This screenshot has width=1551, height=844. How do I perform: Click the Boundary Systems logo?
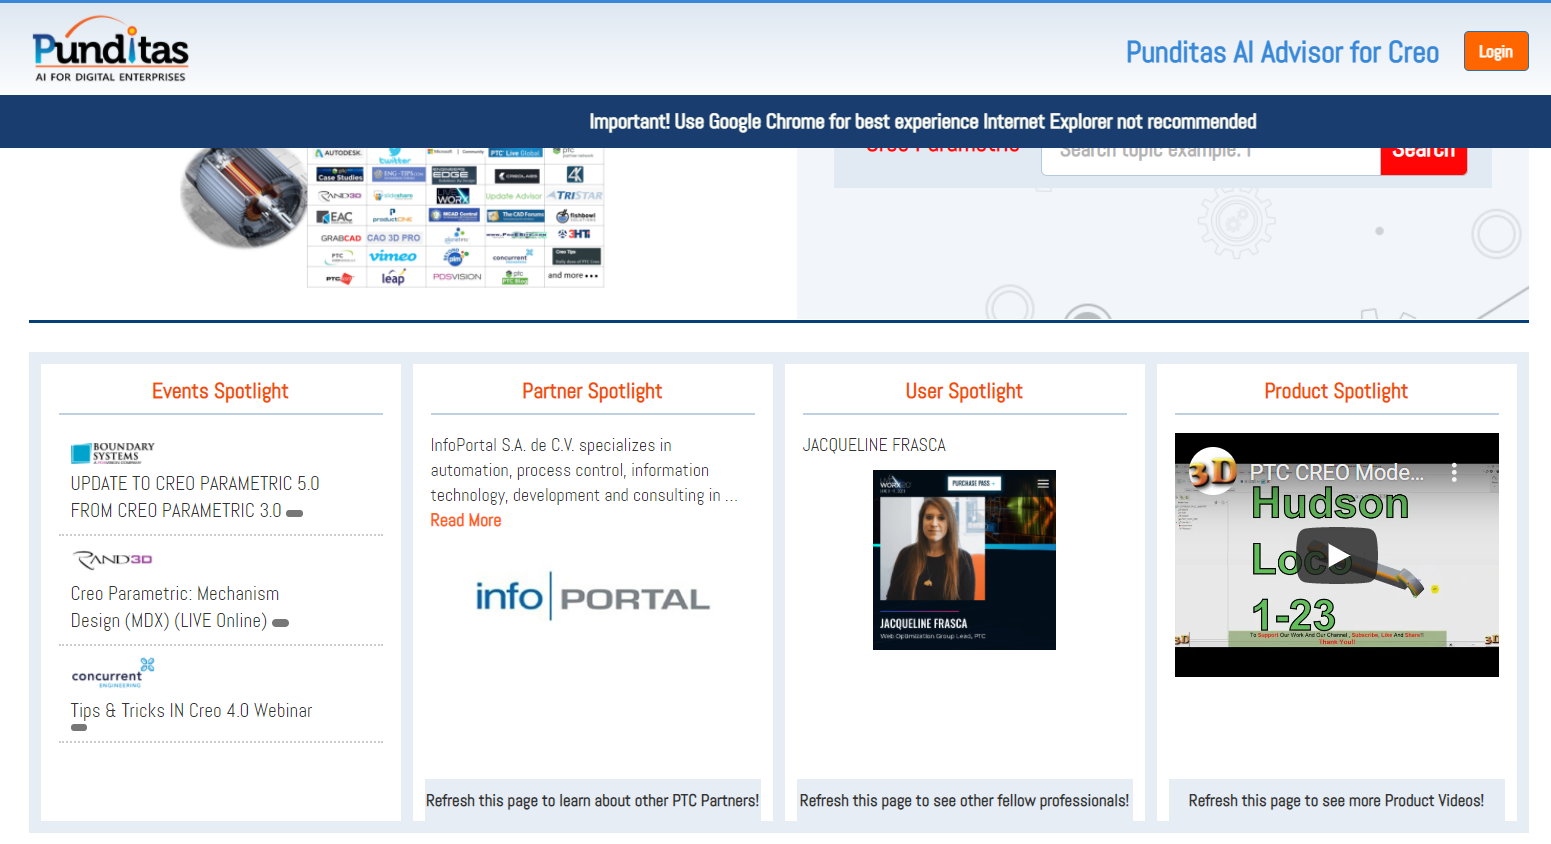coord(113,453)
